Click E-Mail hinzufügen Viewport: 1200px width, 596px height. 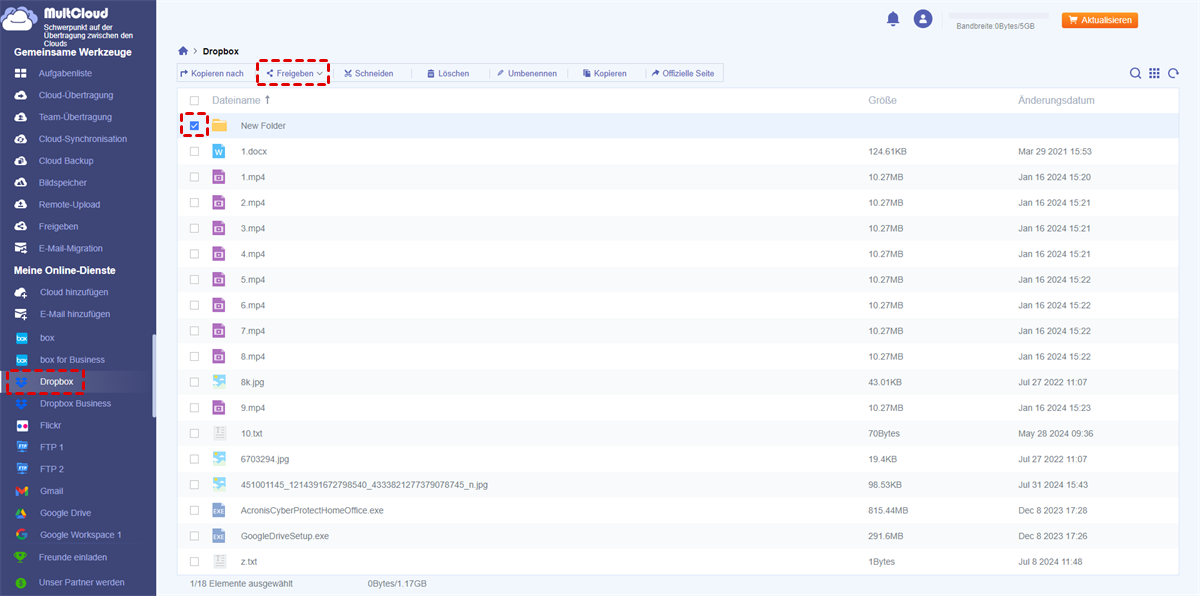tap(75, 314)
